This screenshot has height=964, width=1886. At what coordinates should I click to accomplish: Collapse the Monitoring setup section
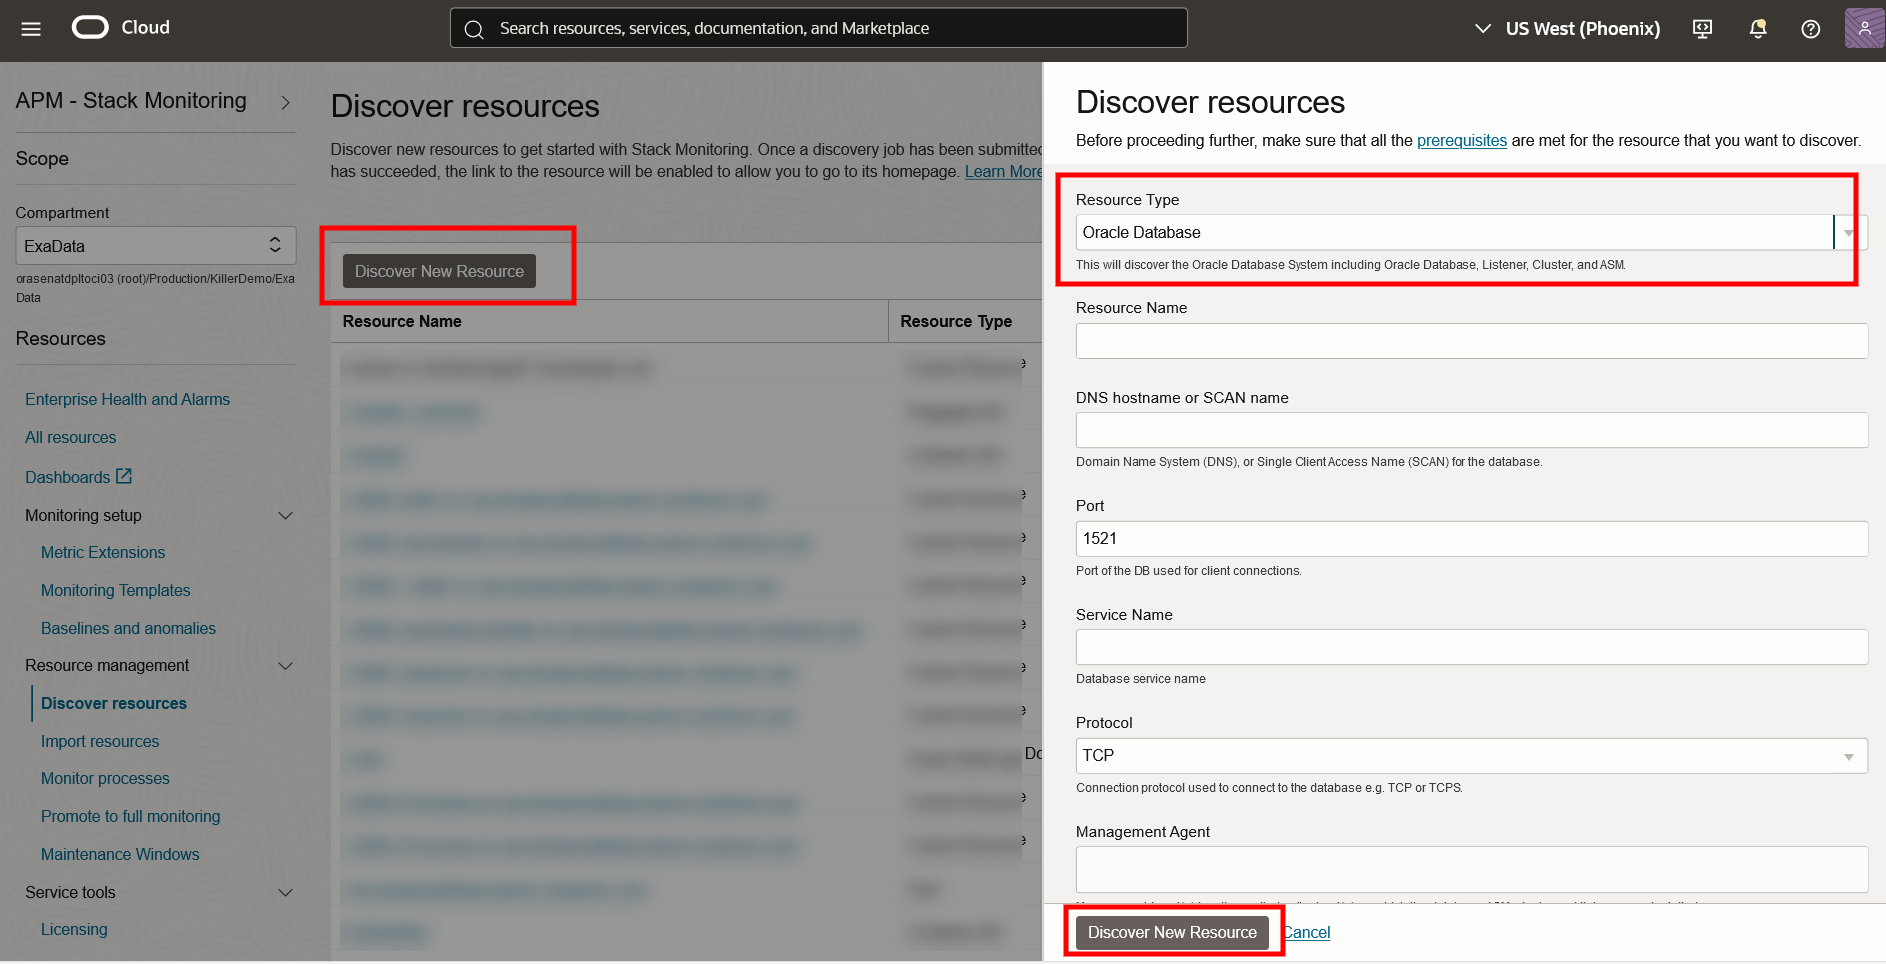tap(286, 515)
